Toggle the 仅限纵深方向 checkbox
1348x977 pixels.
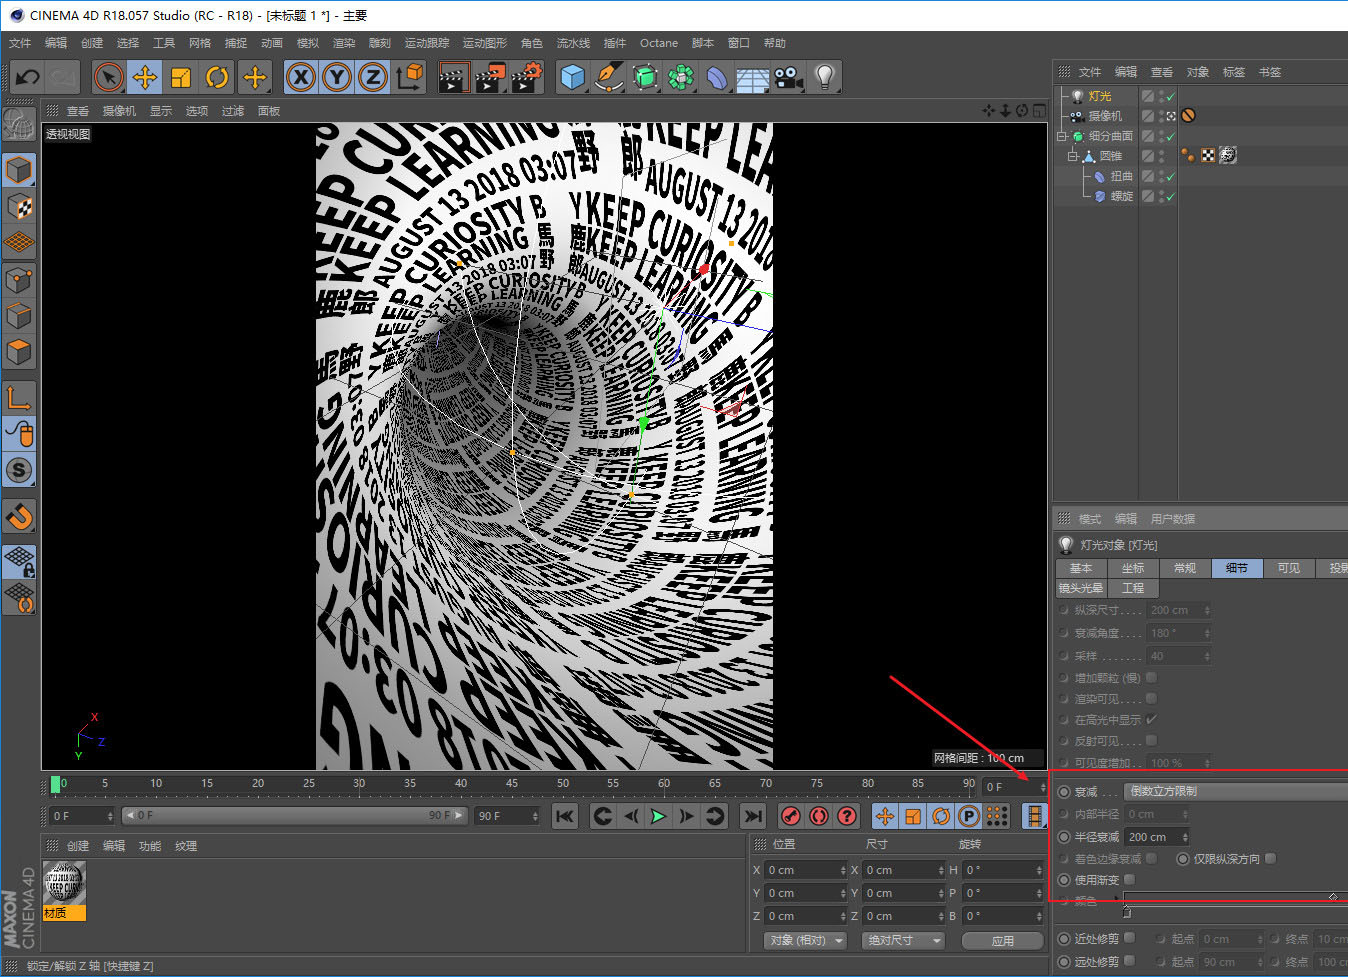point(1271,858)
